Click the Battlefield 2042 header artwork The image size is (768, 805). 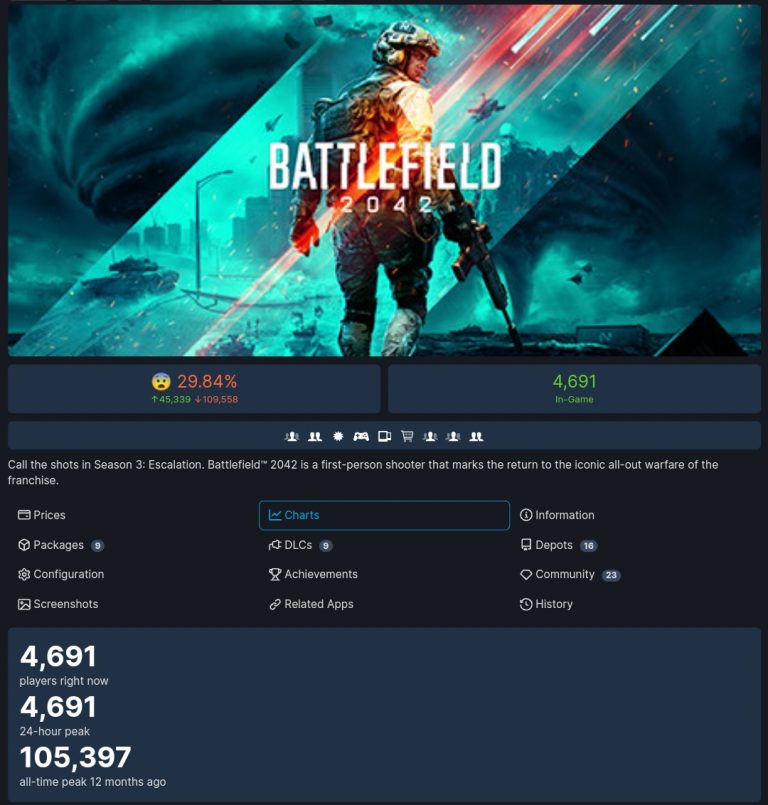click(x=385, y=180)
